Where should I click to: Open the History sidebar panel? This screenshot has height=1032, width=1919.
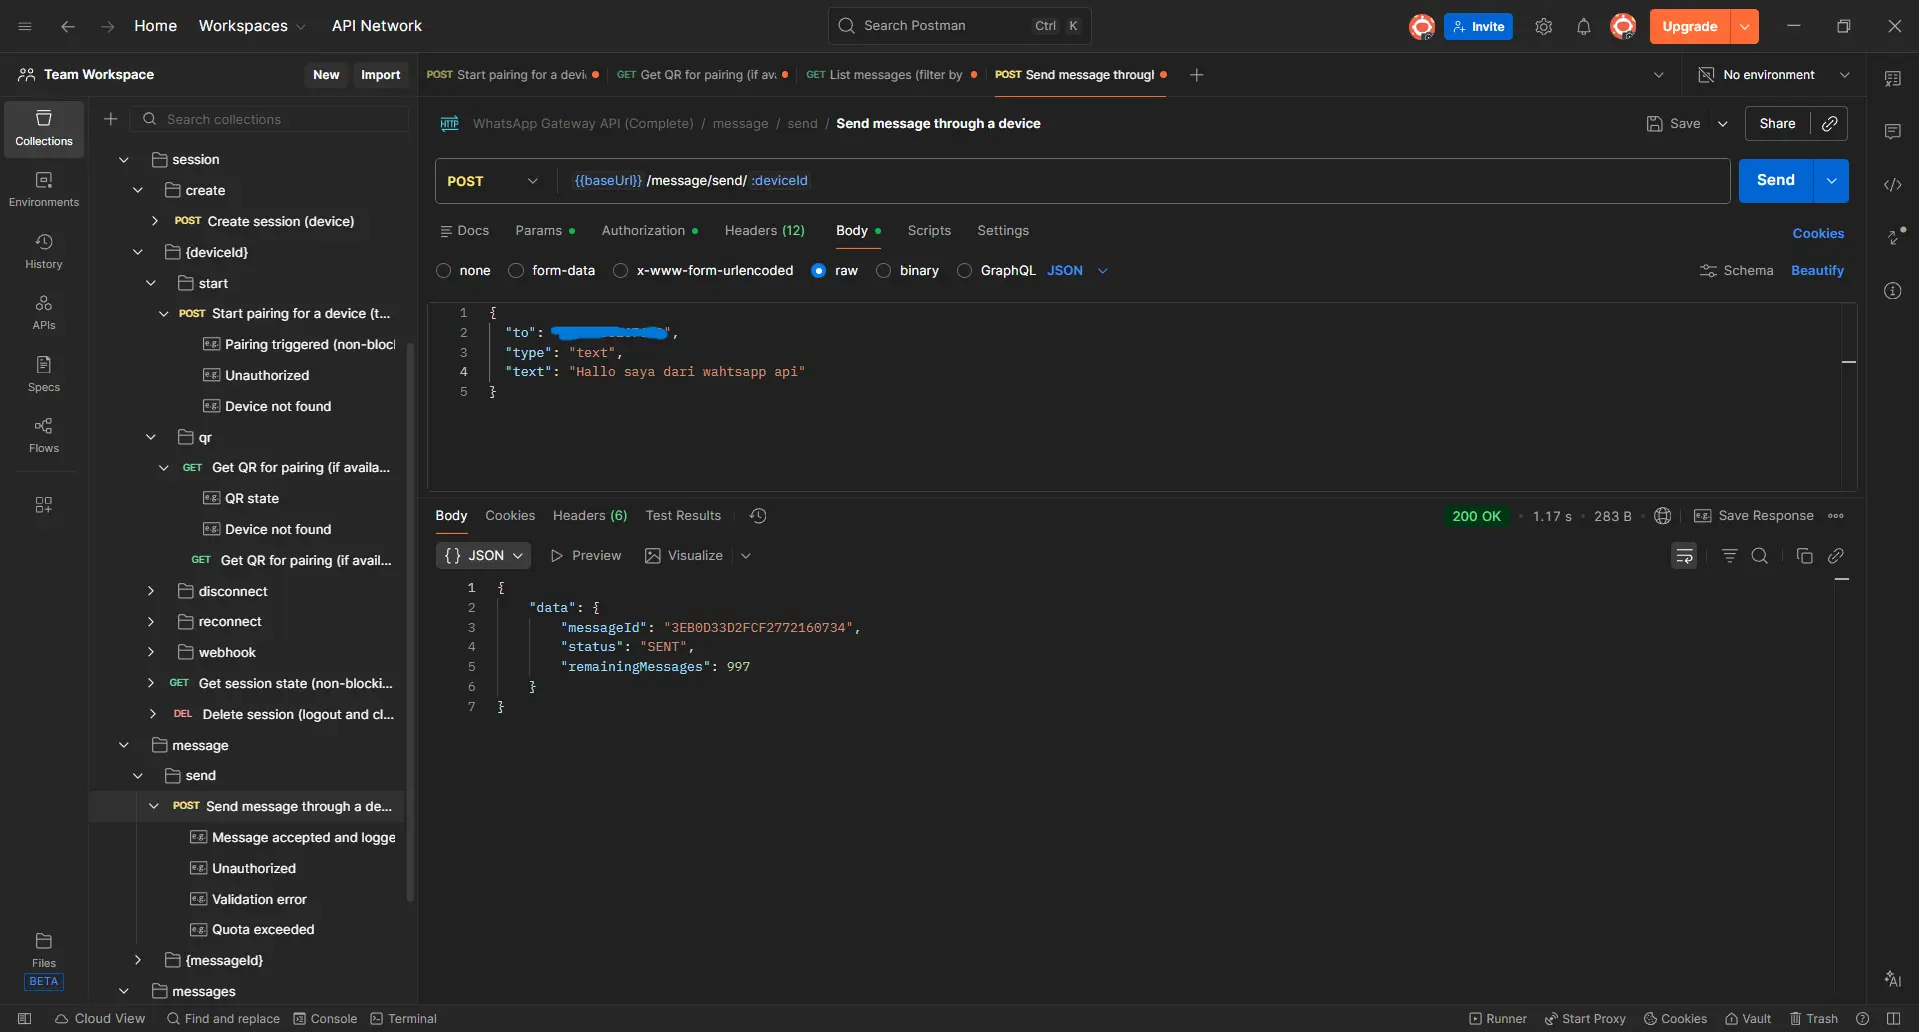44,251
